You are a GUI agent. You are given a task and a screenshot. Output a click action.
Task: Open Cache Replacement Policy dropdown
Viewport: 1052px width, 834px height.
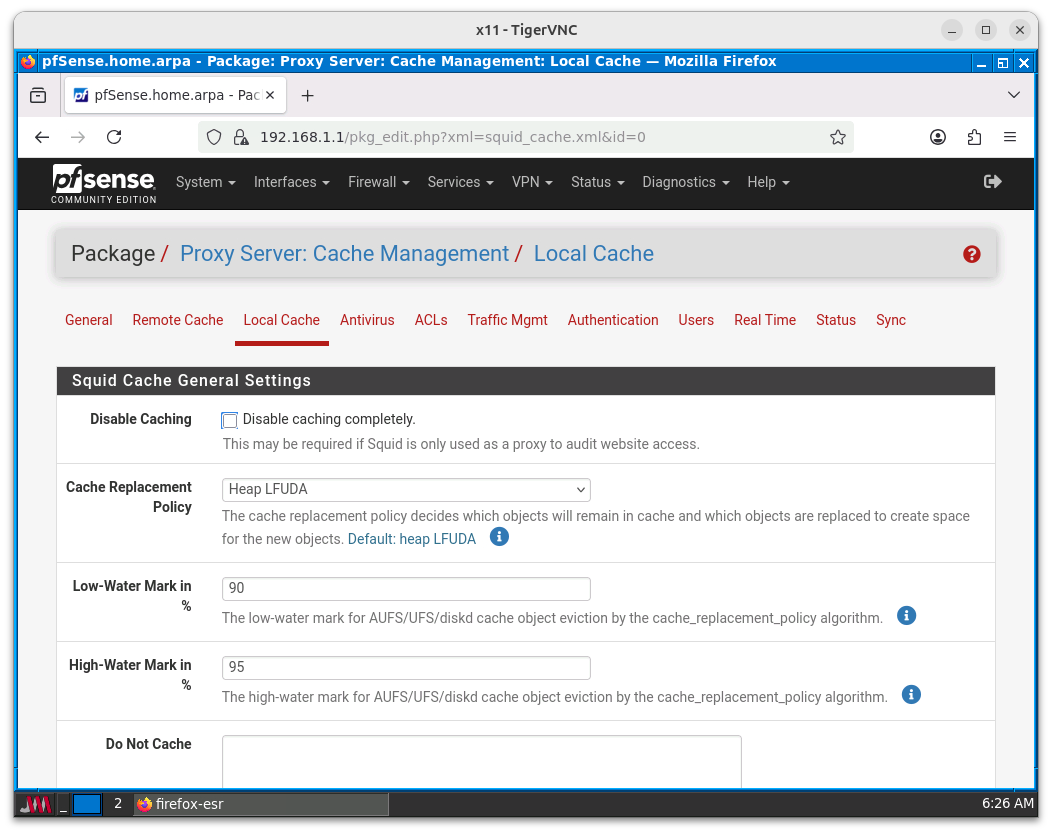point(406,489)
